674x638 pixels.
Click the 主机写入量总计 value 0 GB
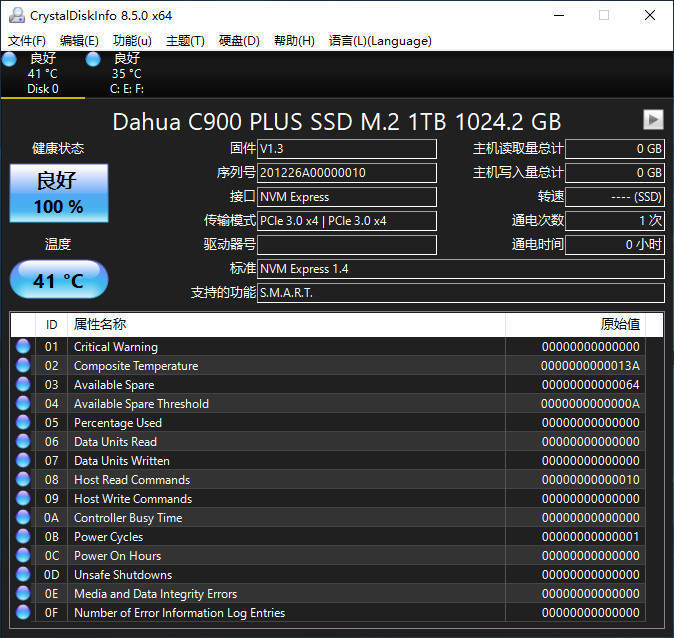(x=615, y=173)
